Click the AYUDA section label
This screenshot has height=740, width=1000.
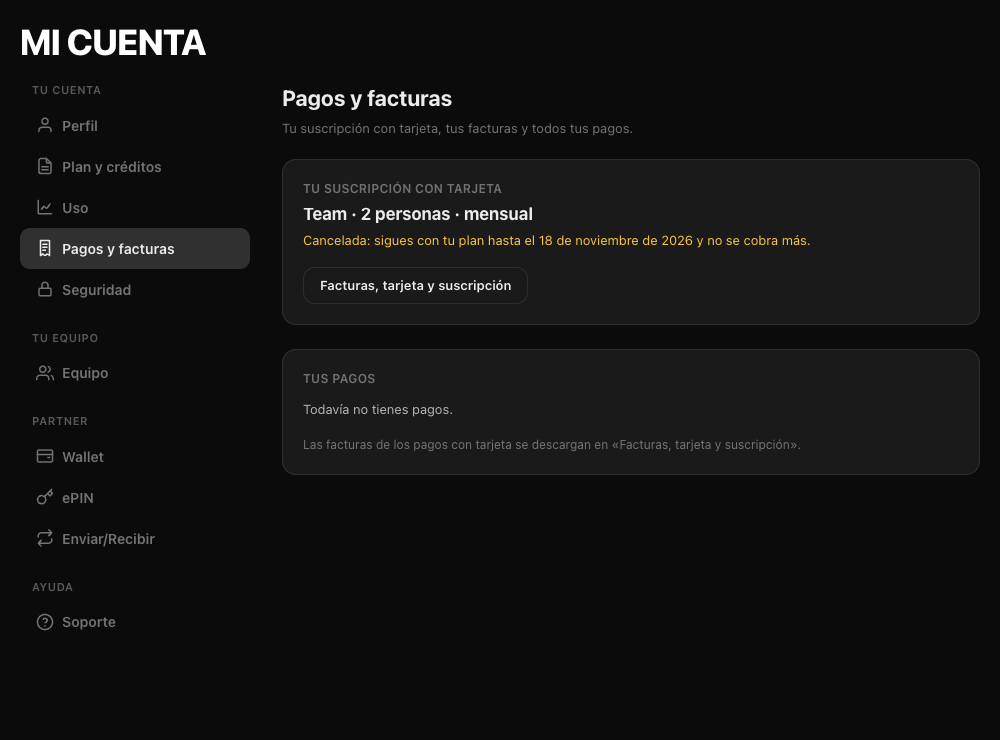(x=52, y=587)
